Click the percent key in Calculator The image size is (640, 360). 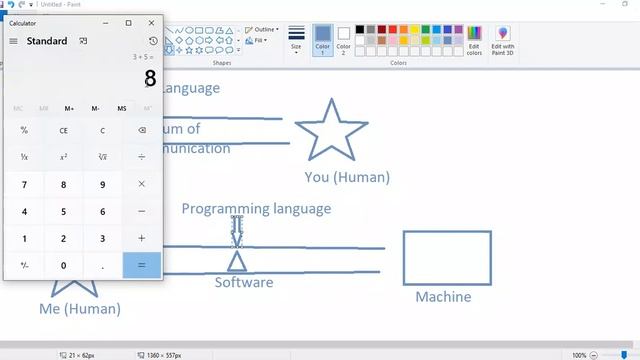click(24, 130)
